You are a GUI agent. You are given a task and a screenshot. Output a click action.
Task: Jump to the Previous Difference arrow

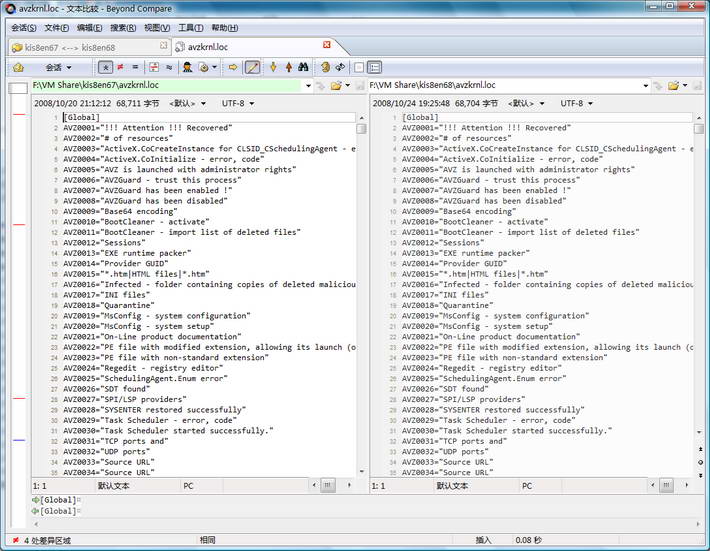[287, 67]
